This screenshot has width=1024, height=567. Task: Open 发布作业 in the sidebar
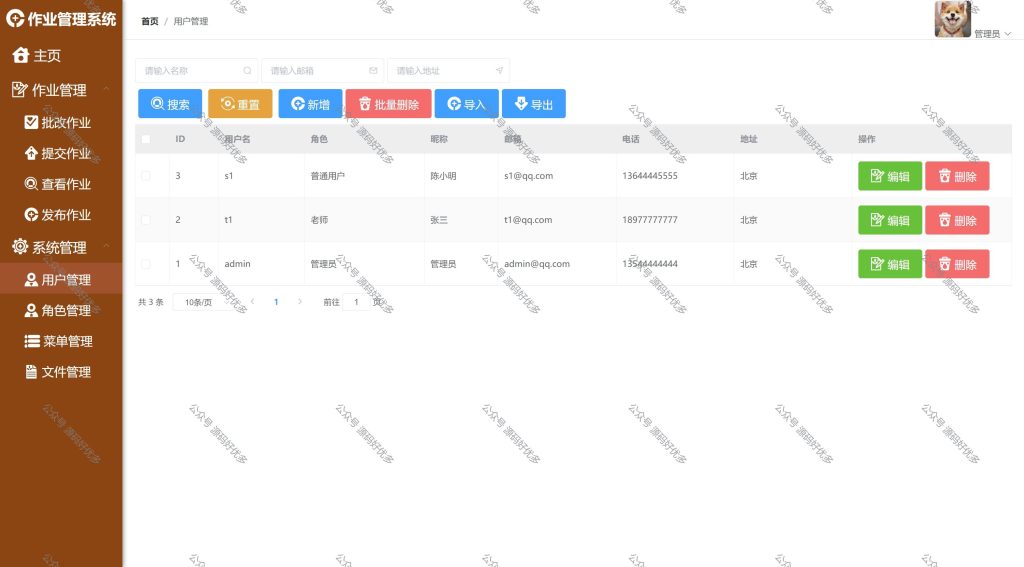click(x=57, y=215)
